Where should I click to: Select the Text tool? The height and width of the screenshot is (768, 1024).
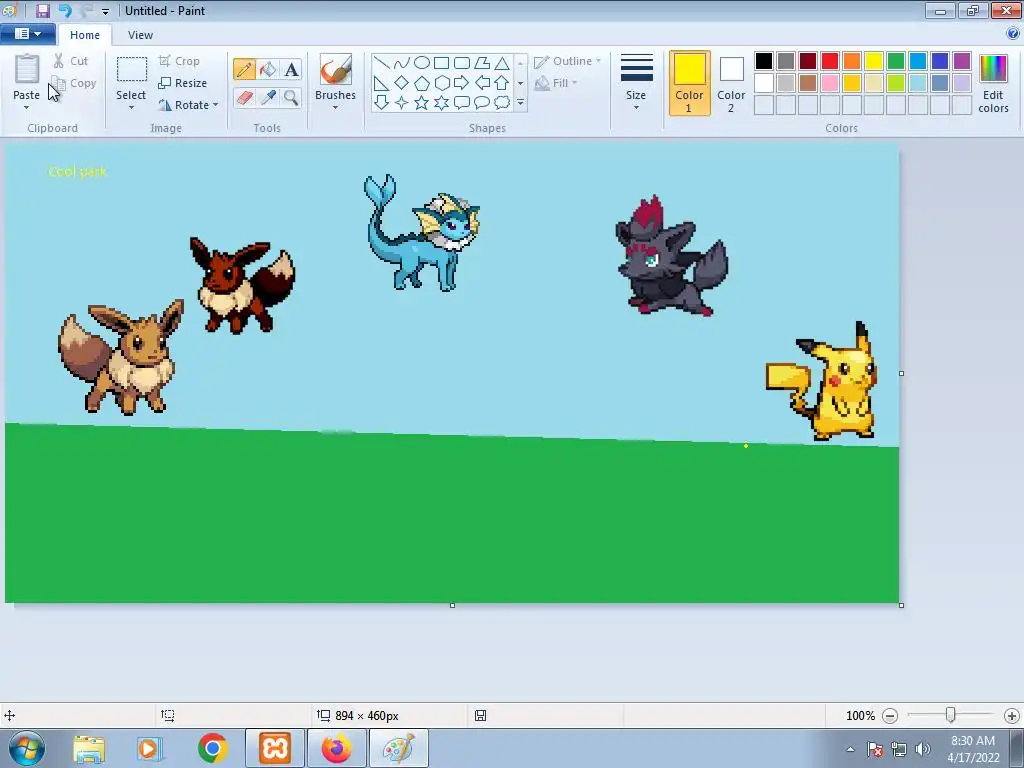[291, 69]
